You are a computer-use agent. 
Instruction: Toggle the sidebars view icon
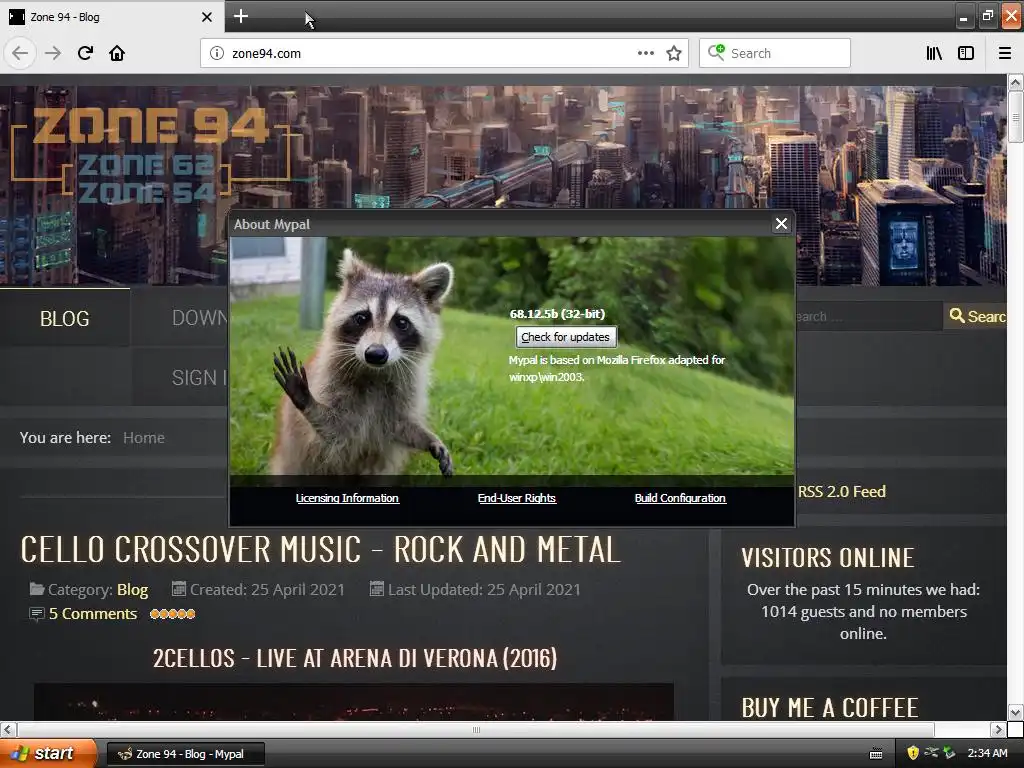click(x=966, y=53)
